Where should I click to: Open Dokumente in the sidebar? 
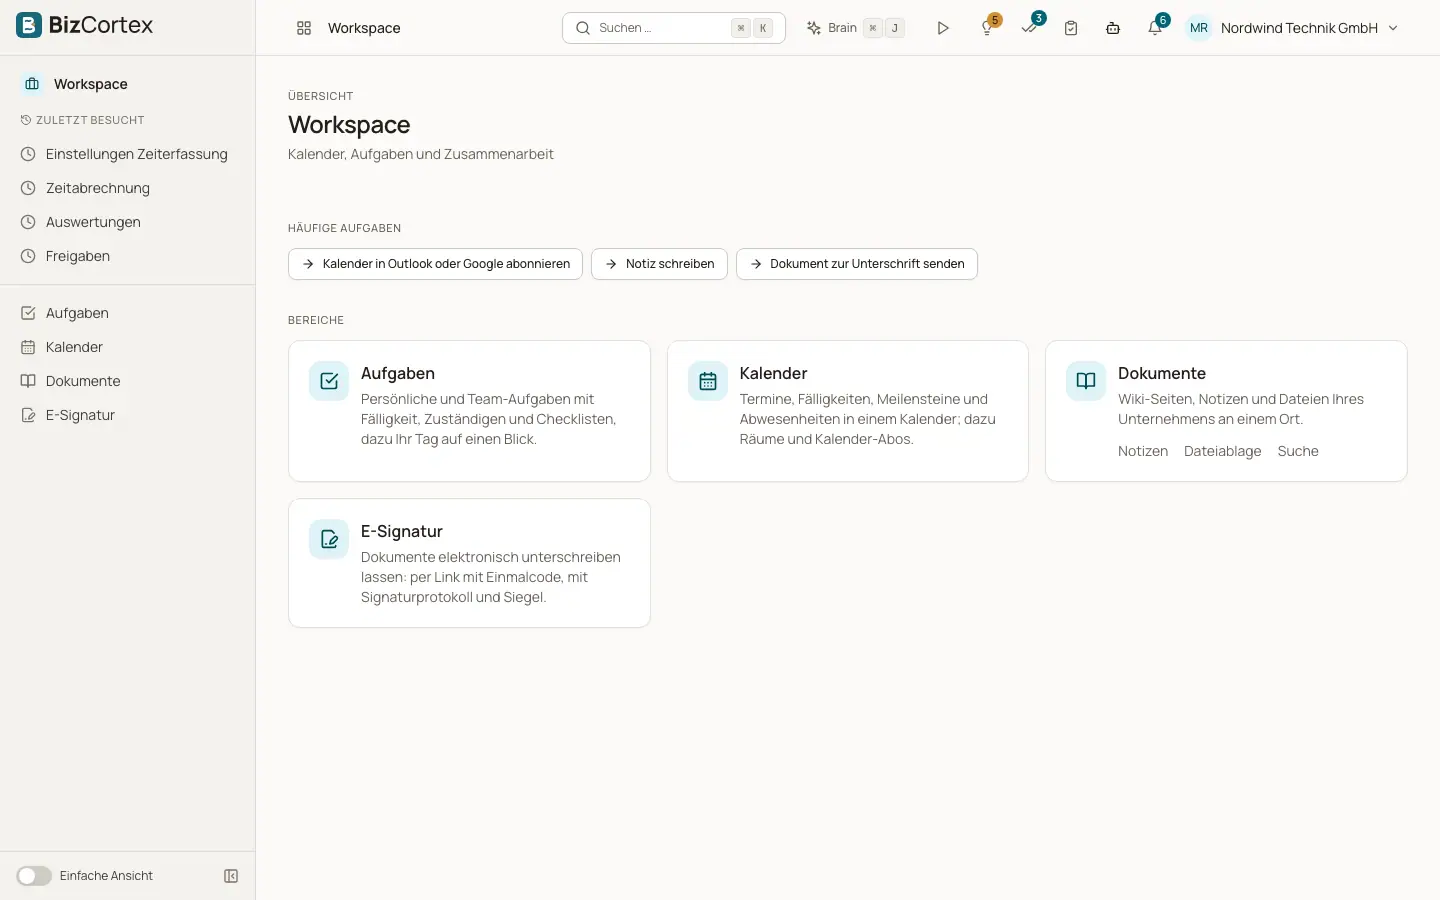click(127, 381)
